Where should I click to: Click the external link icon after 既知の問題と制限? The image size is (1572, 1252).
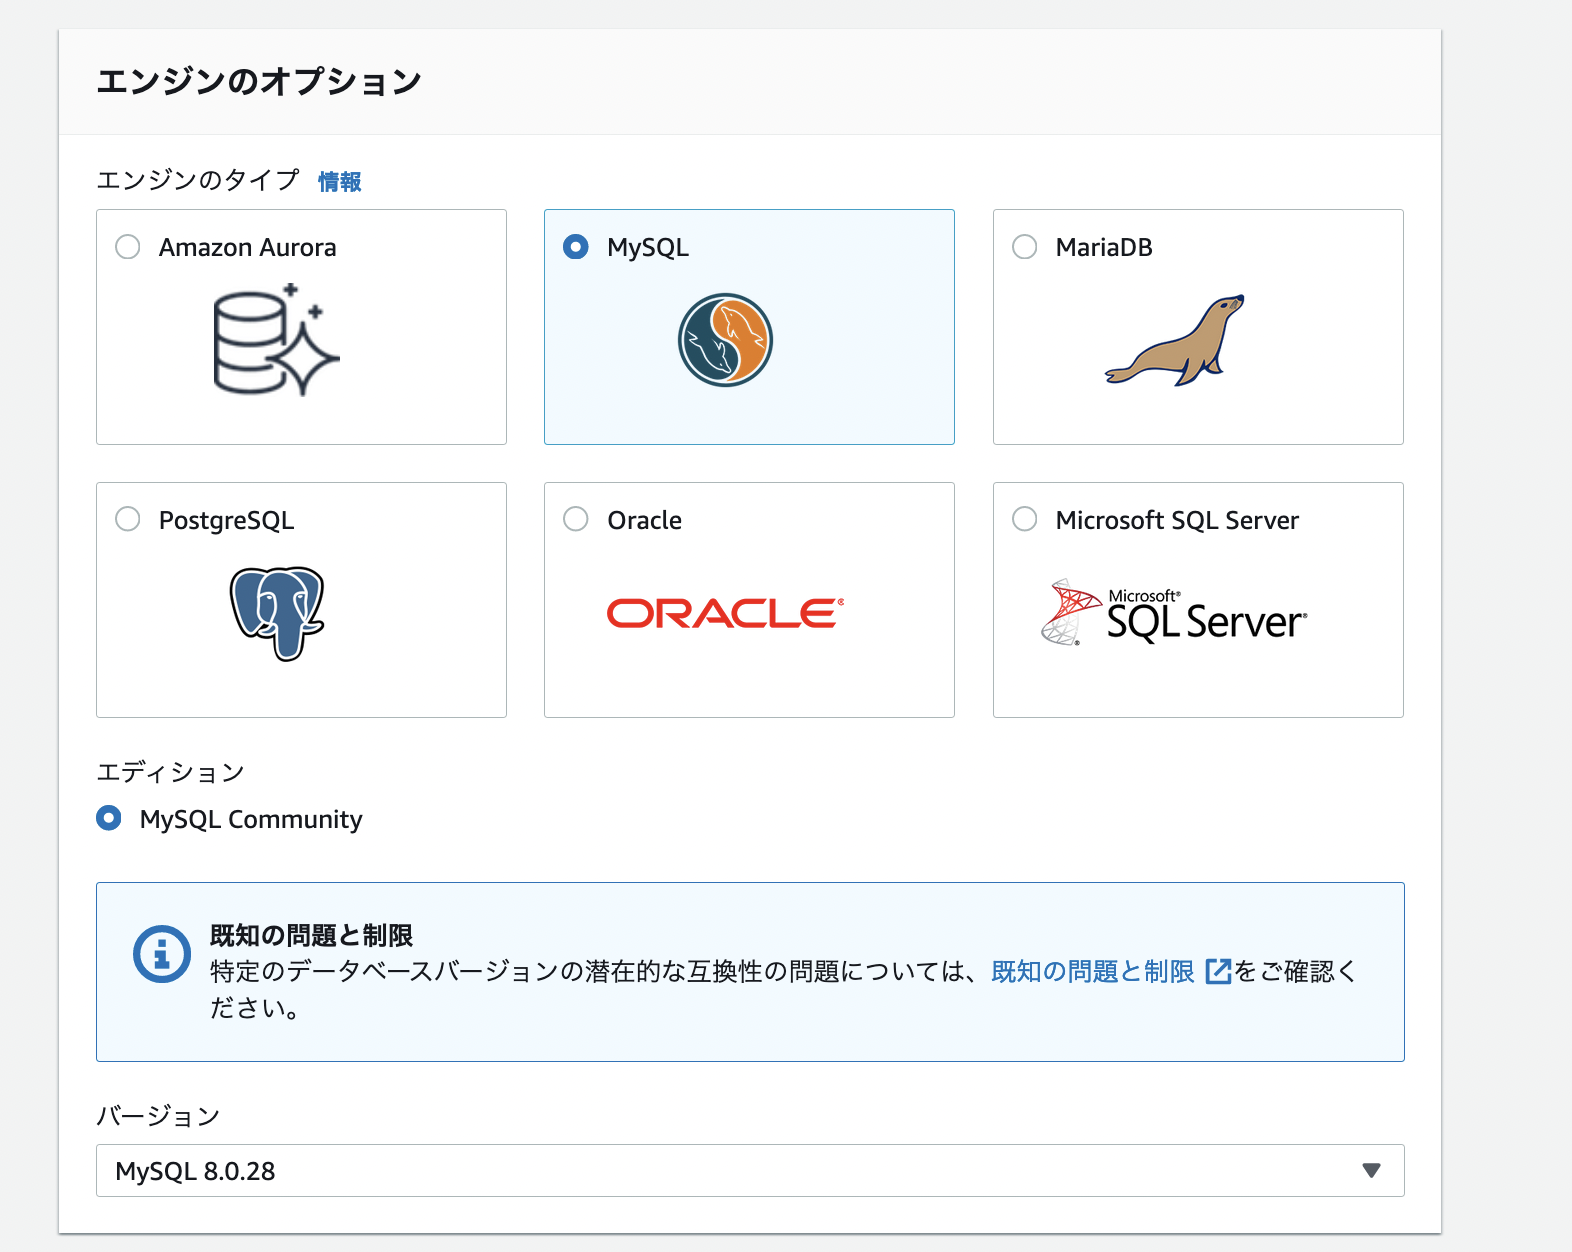pyautogui.click(x=1218, y=971)
